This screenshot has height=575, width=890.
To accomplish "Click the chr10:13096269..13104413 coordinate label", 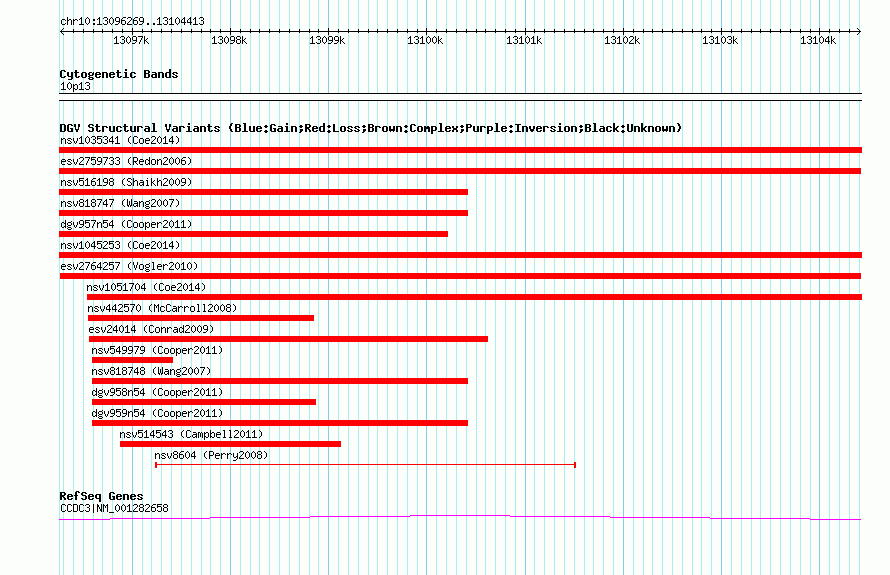I will (132, 21).
